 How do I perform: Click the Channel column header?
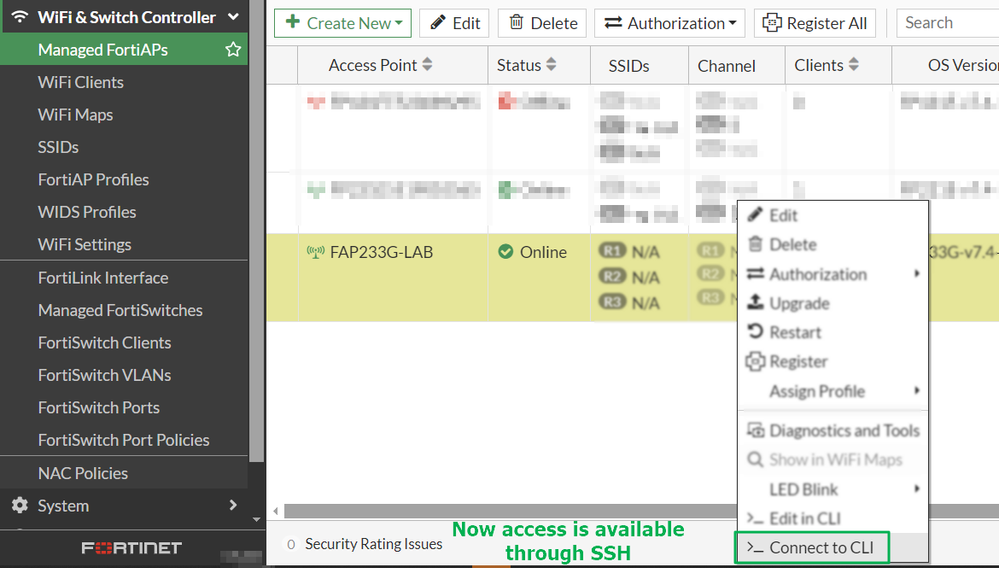(726, 66)
